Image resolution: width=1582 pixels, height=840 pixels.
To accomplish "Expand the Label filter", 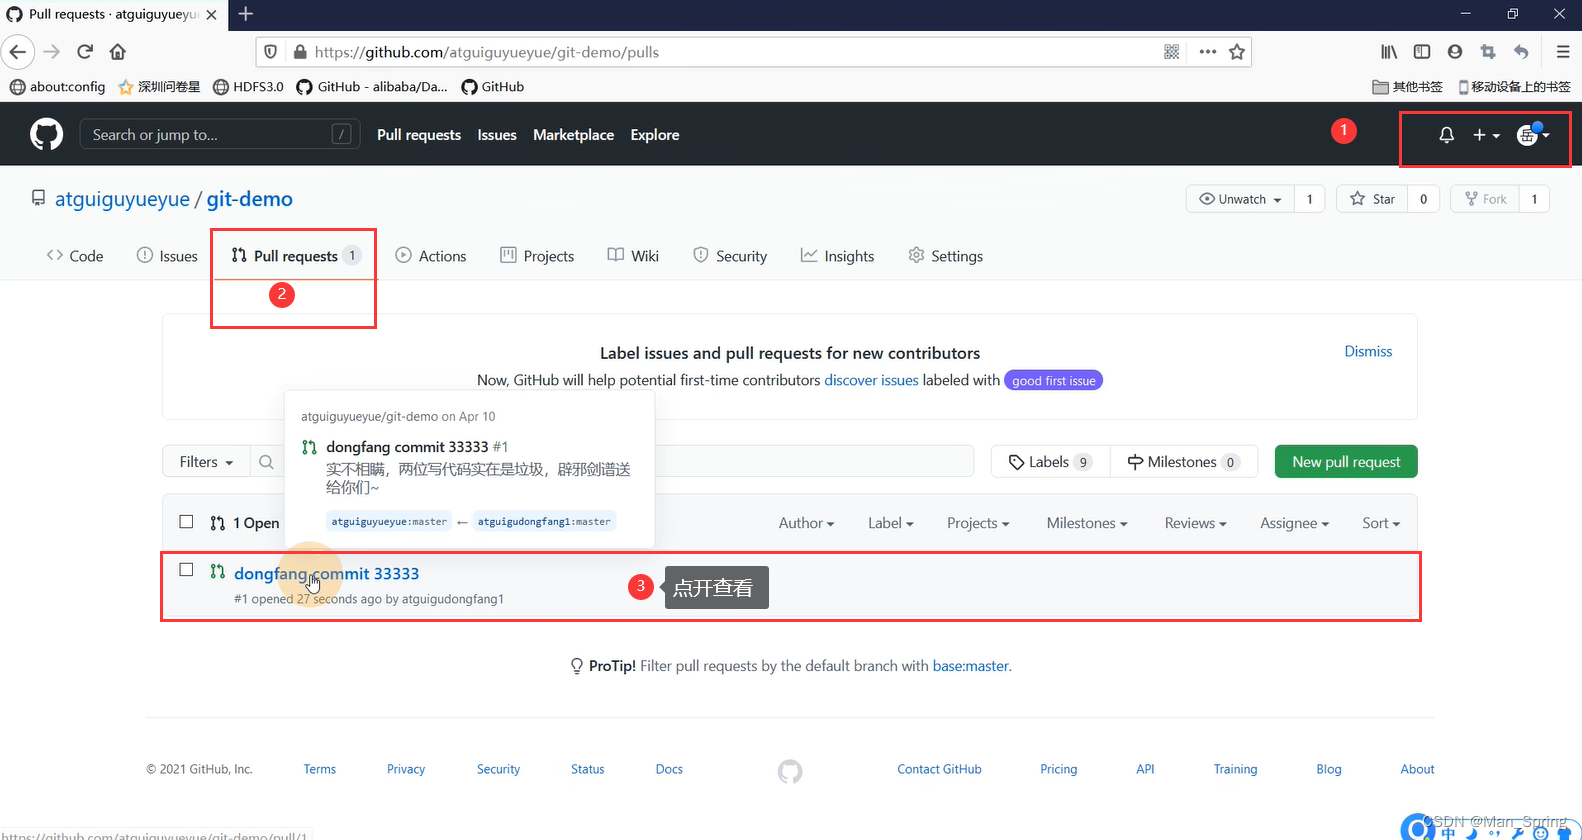I will pos(891,523).
